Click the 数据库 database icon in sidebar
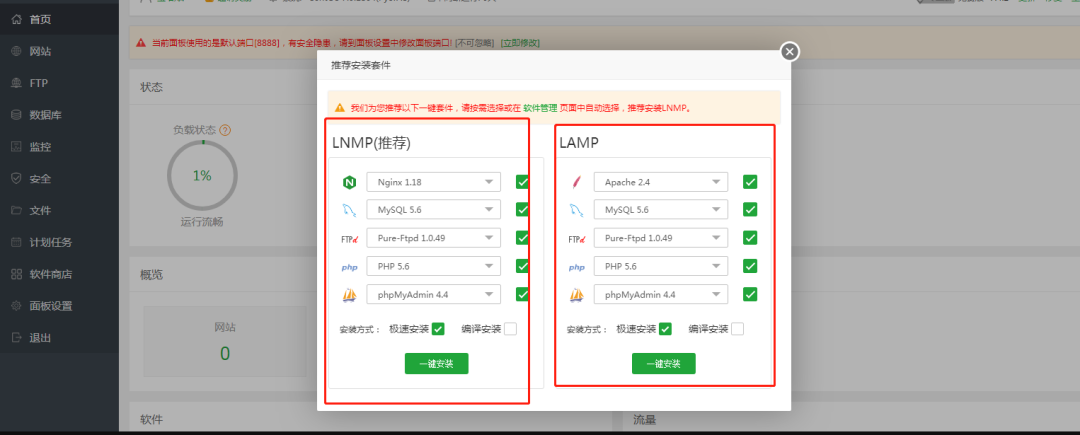The height and width of the screenshot is (435, 1080). 17,114
